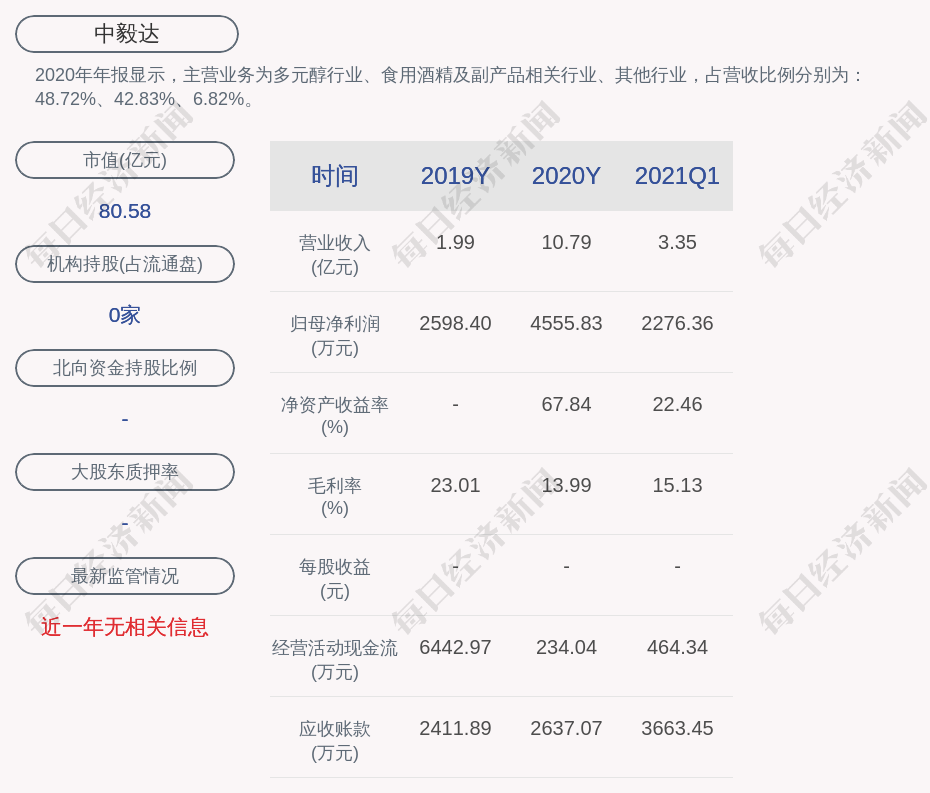Viewport: 930px width, 793px height.
Task: Select the 北向资金持股比例 pill
Action: (x=125, y=368)
